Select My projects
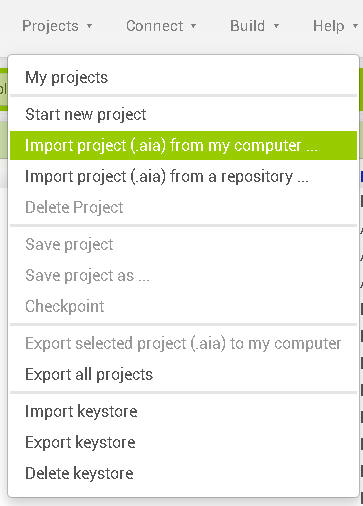Viewport: 363px width, 506px height. click(x=183, y=78)
